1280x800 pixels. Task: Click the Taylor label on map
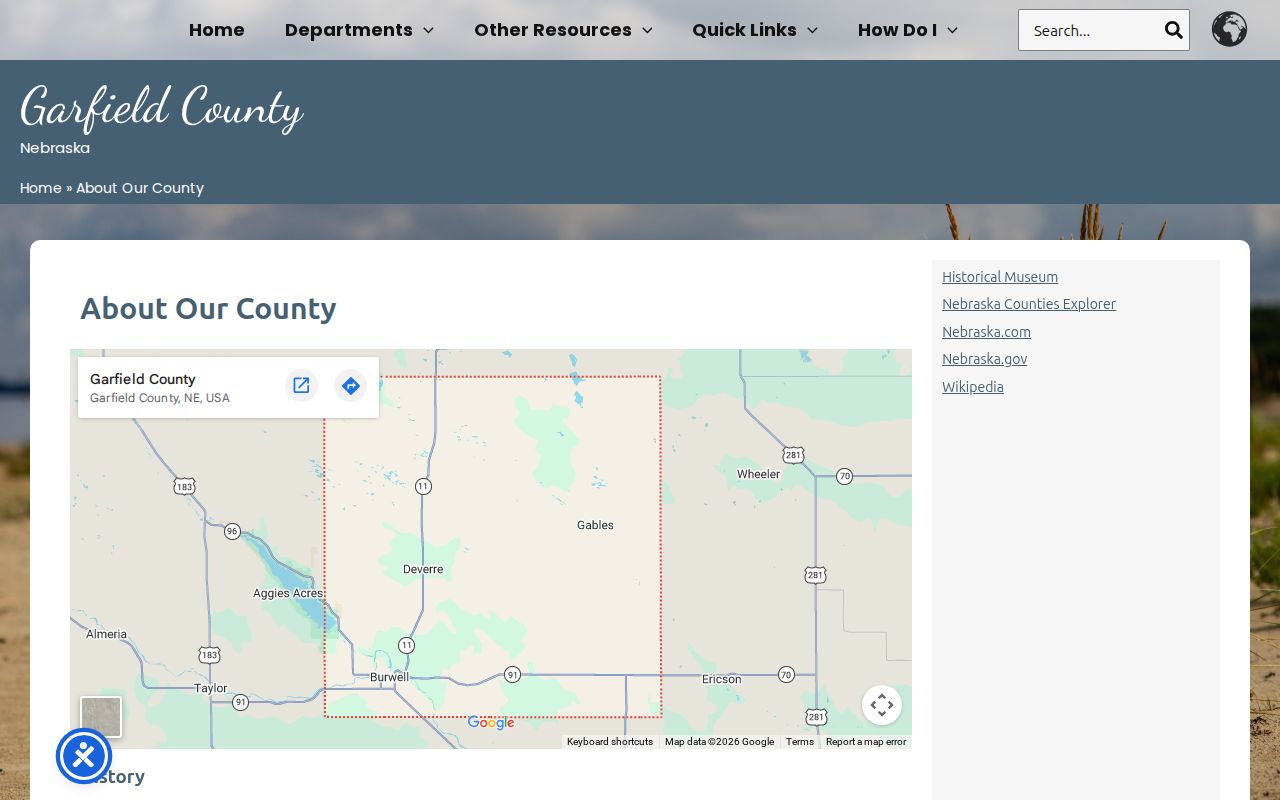pos(211,688)
